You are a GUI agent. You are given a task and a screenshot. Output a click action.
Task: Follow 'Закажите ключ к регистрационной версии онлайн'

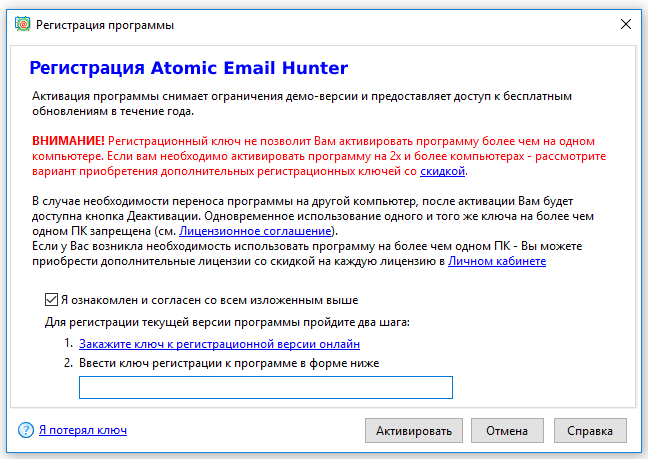(x=219, y=344)
